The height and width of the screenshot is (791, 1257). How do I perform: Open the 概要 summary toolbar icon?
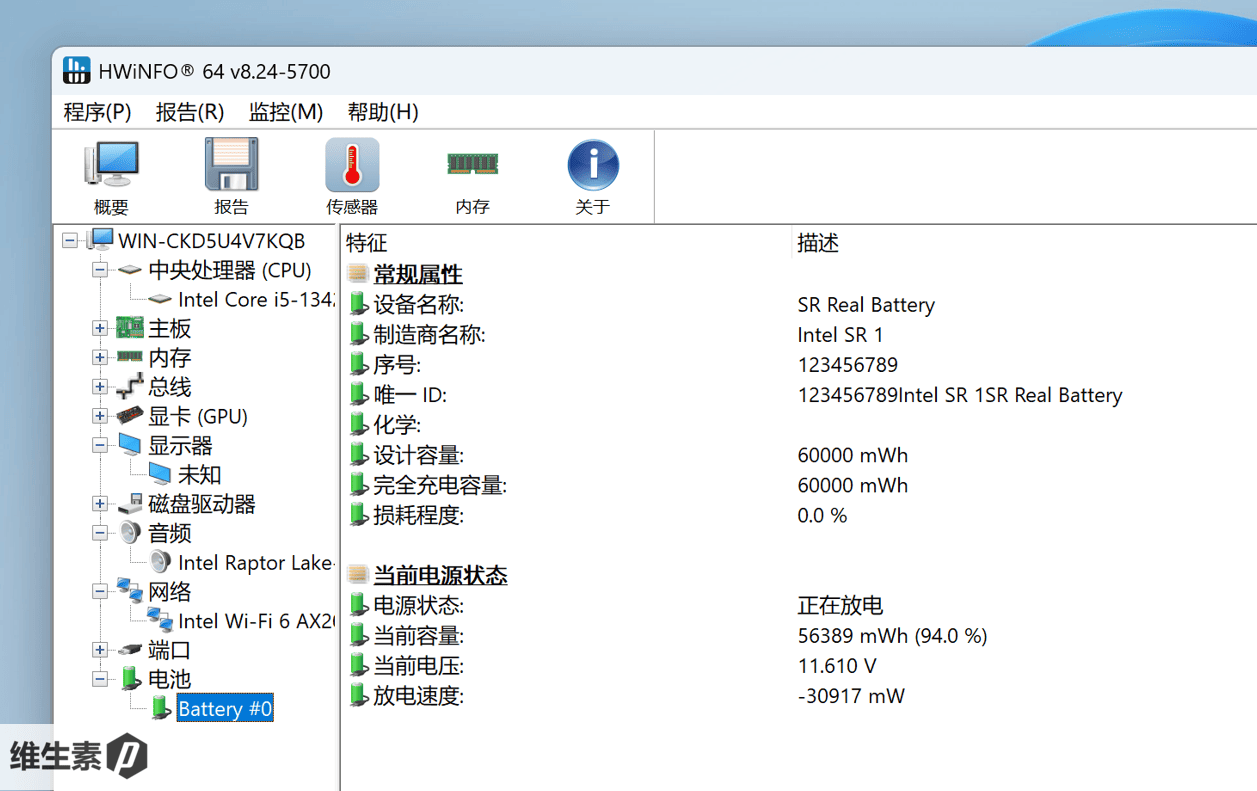point(111,166)
